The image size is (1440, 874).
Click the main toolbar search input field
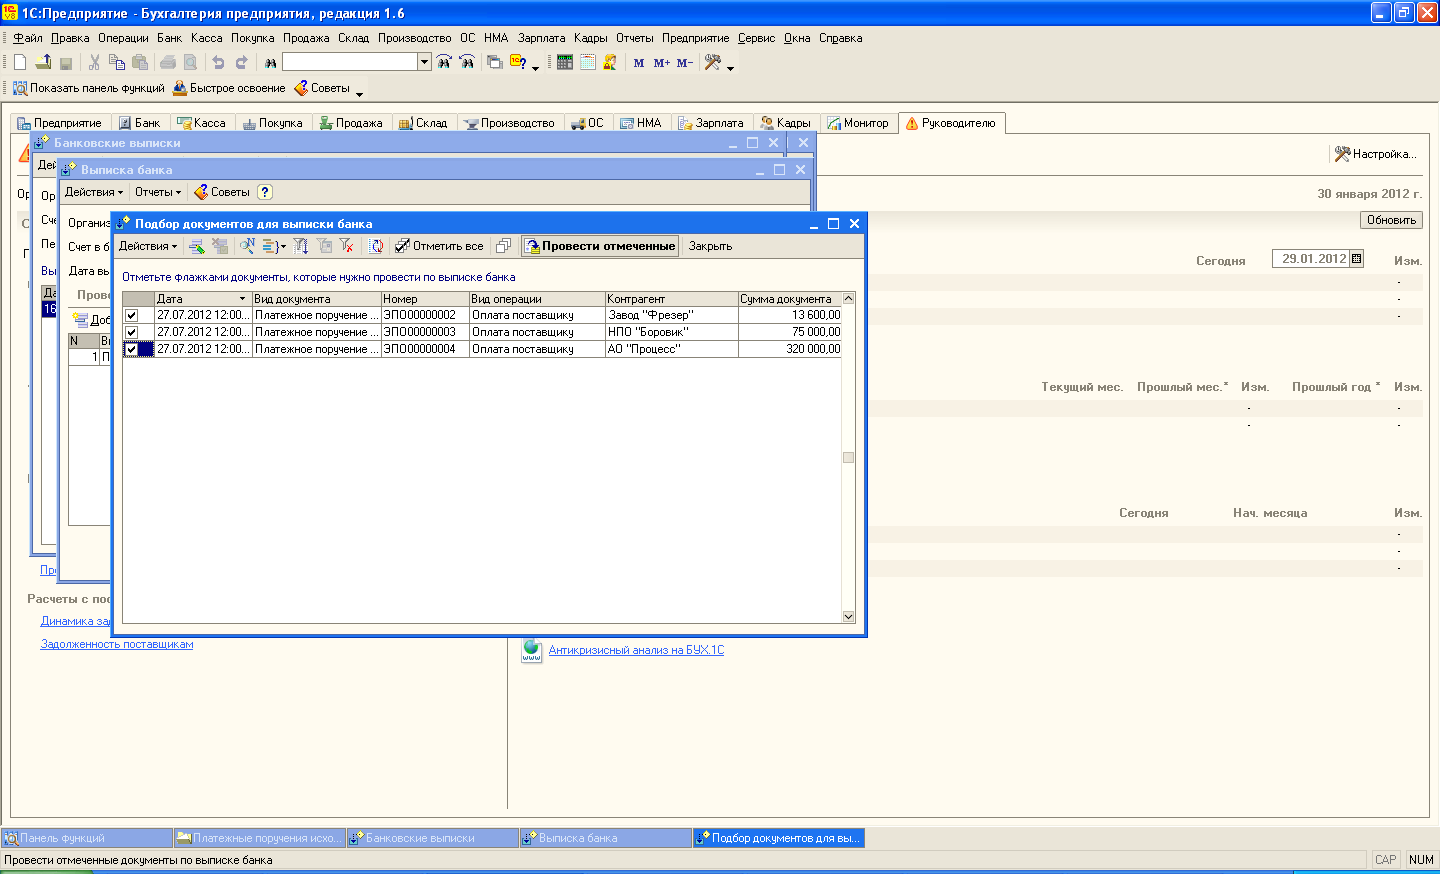[x=350, y=62]
